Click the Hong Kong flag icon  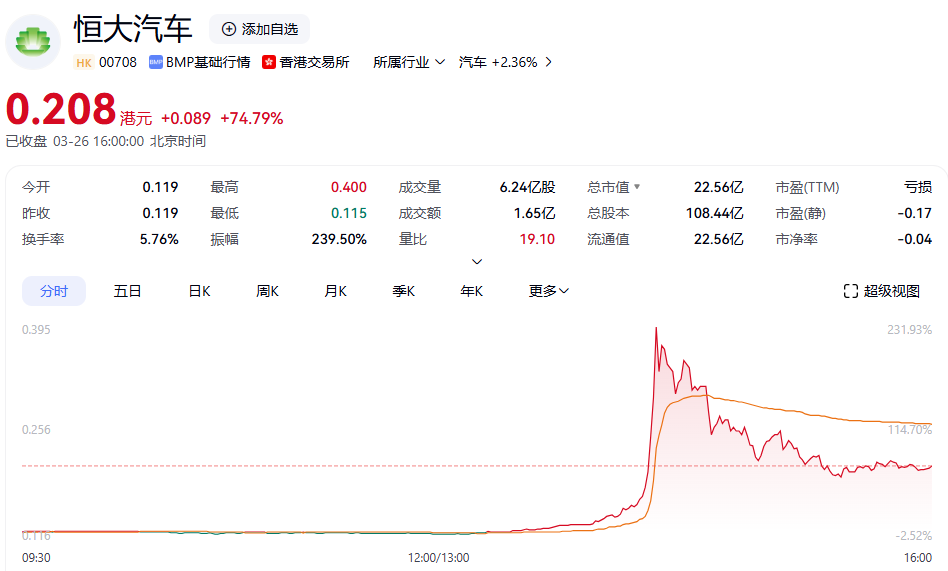coord(269,62)
